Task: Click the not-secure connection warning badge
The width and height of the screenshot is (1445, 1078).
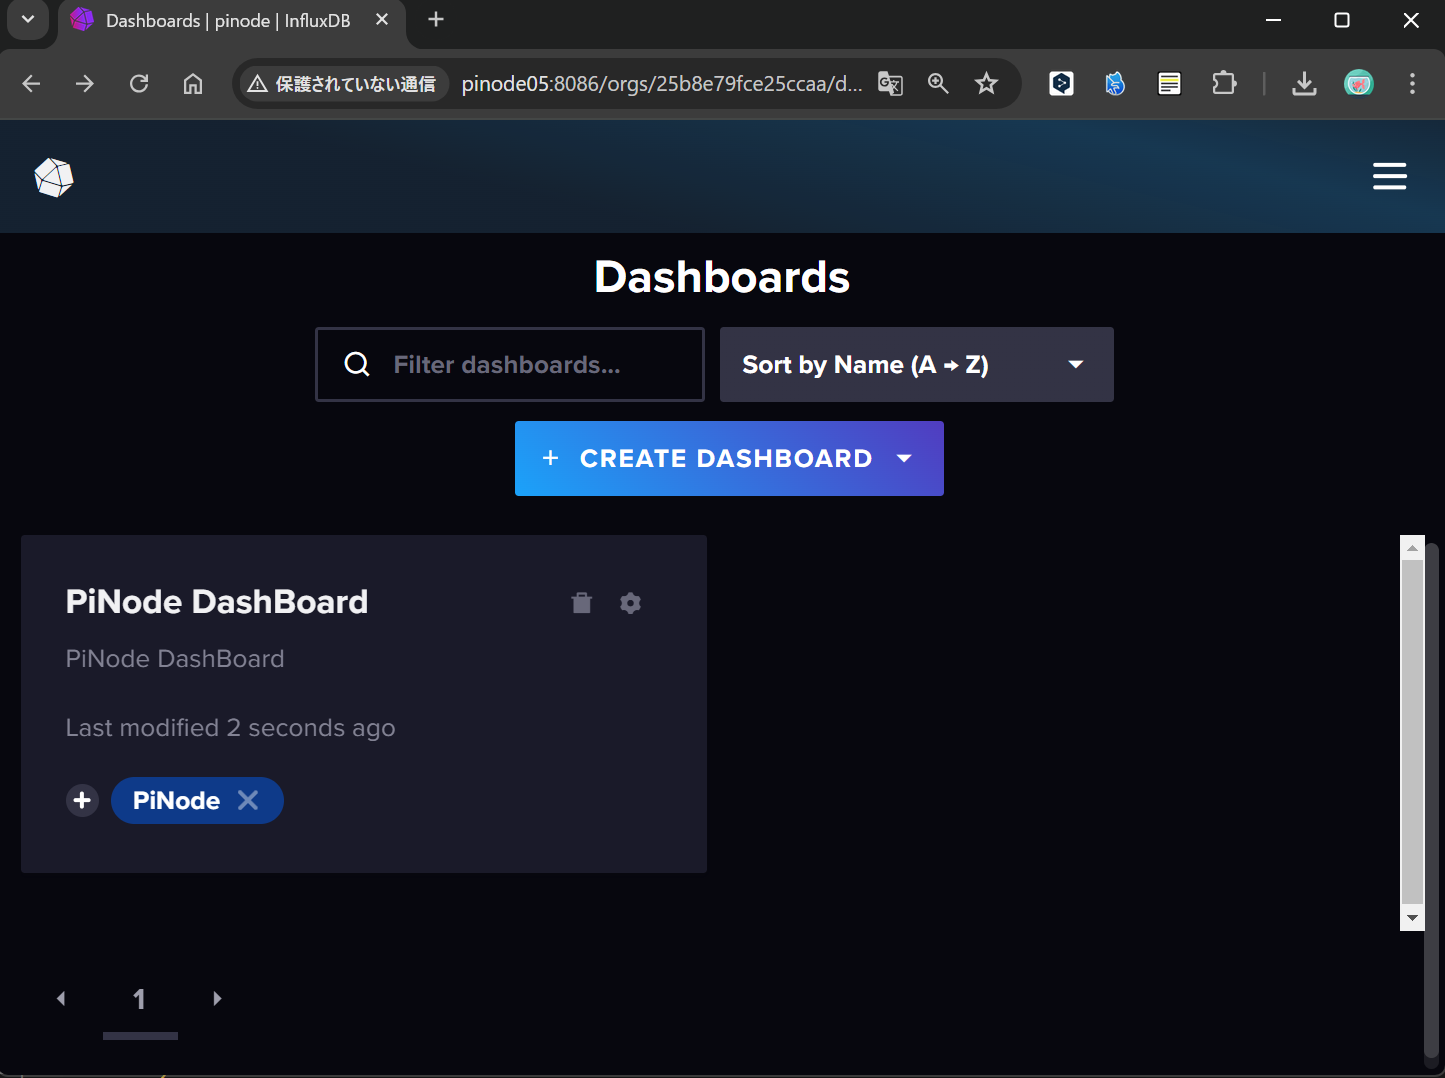Action: click(x=343, y=84)
